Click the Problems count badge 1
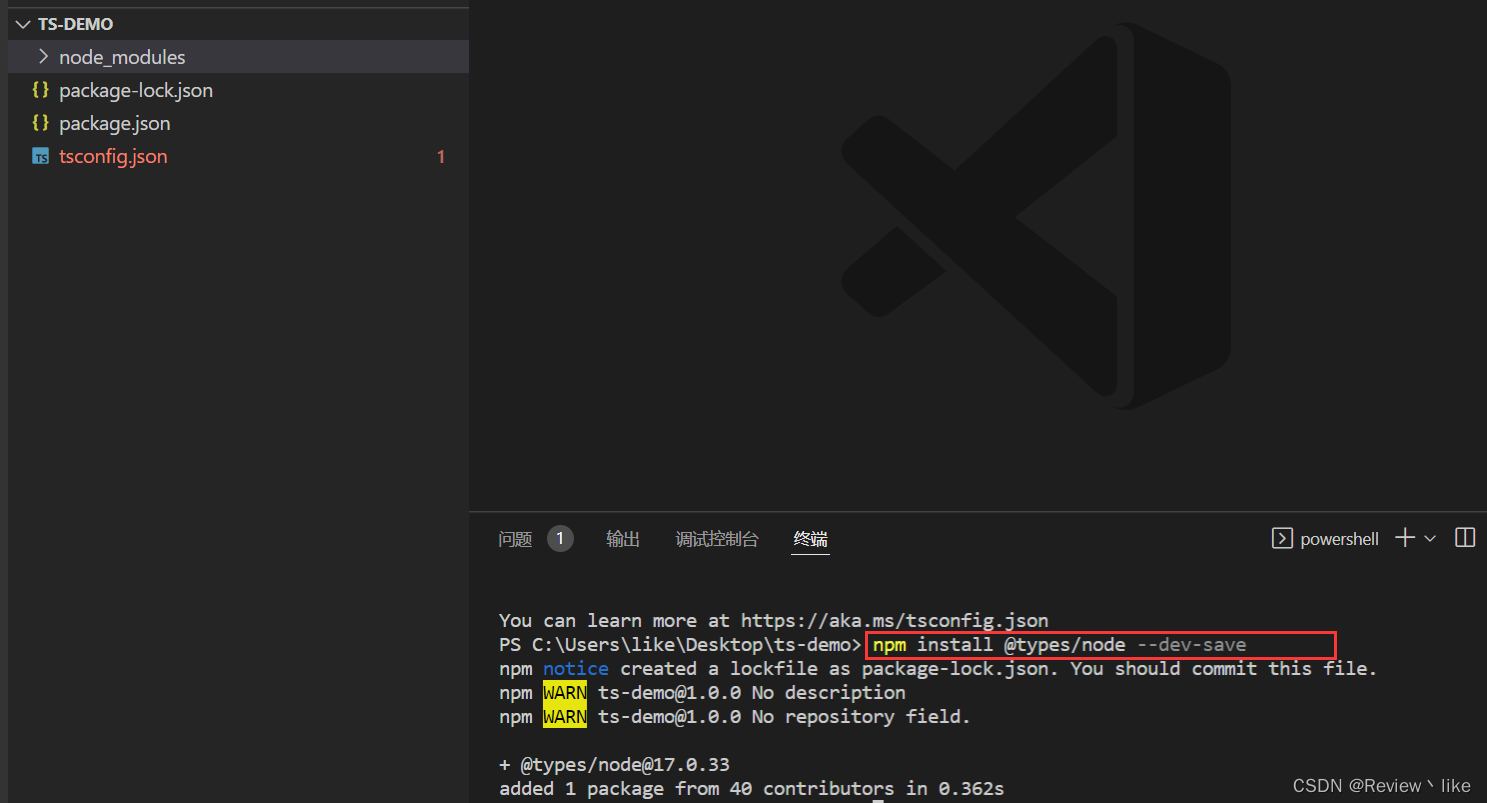Image resolution: width=1487 pixels, height=803 pixels. coord(560,539)
